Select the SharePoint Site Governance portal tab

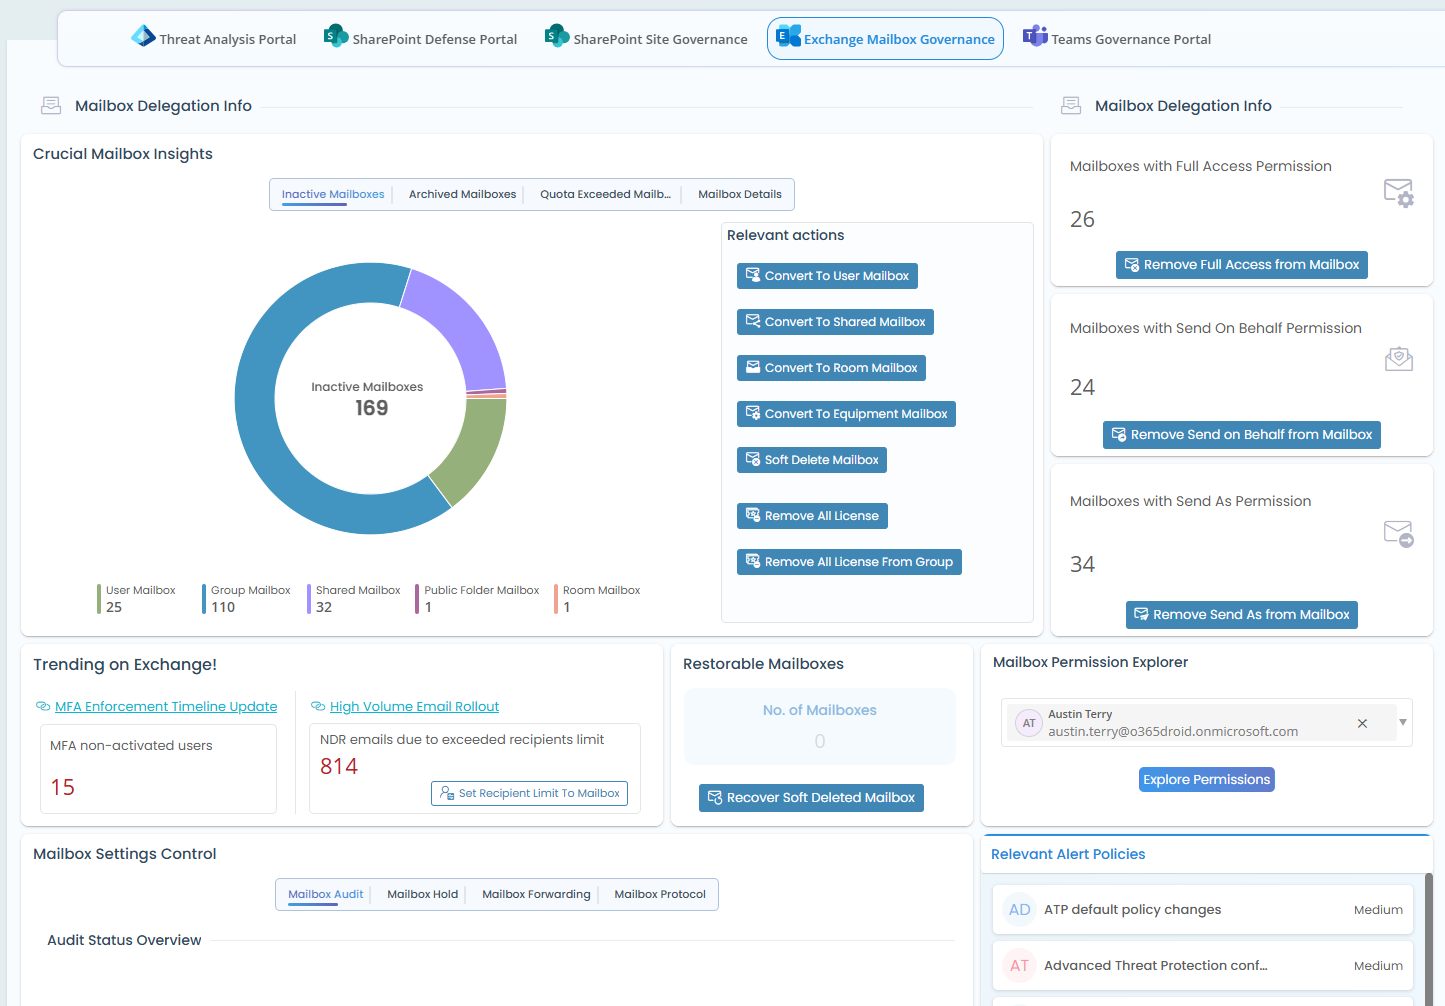point(646,39)
